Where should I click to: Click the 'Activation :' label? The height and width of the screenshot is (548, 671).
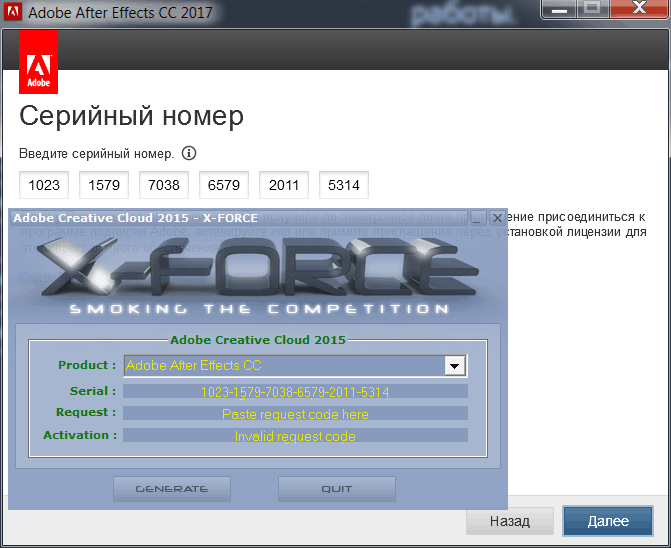coord(80,435)
